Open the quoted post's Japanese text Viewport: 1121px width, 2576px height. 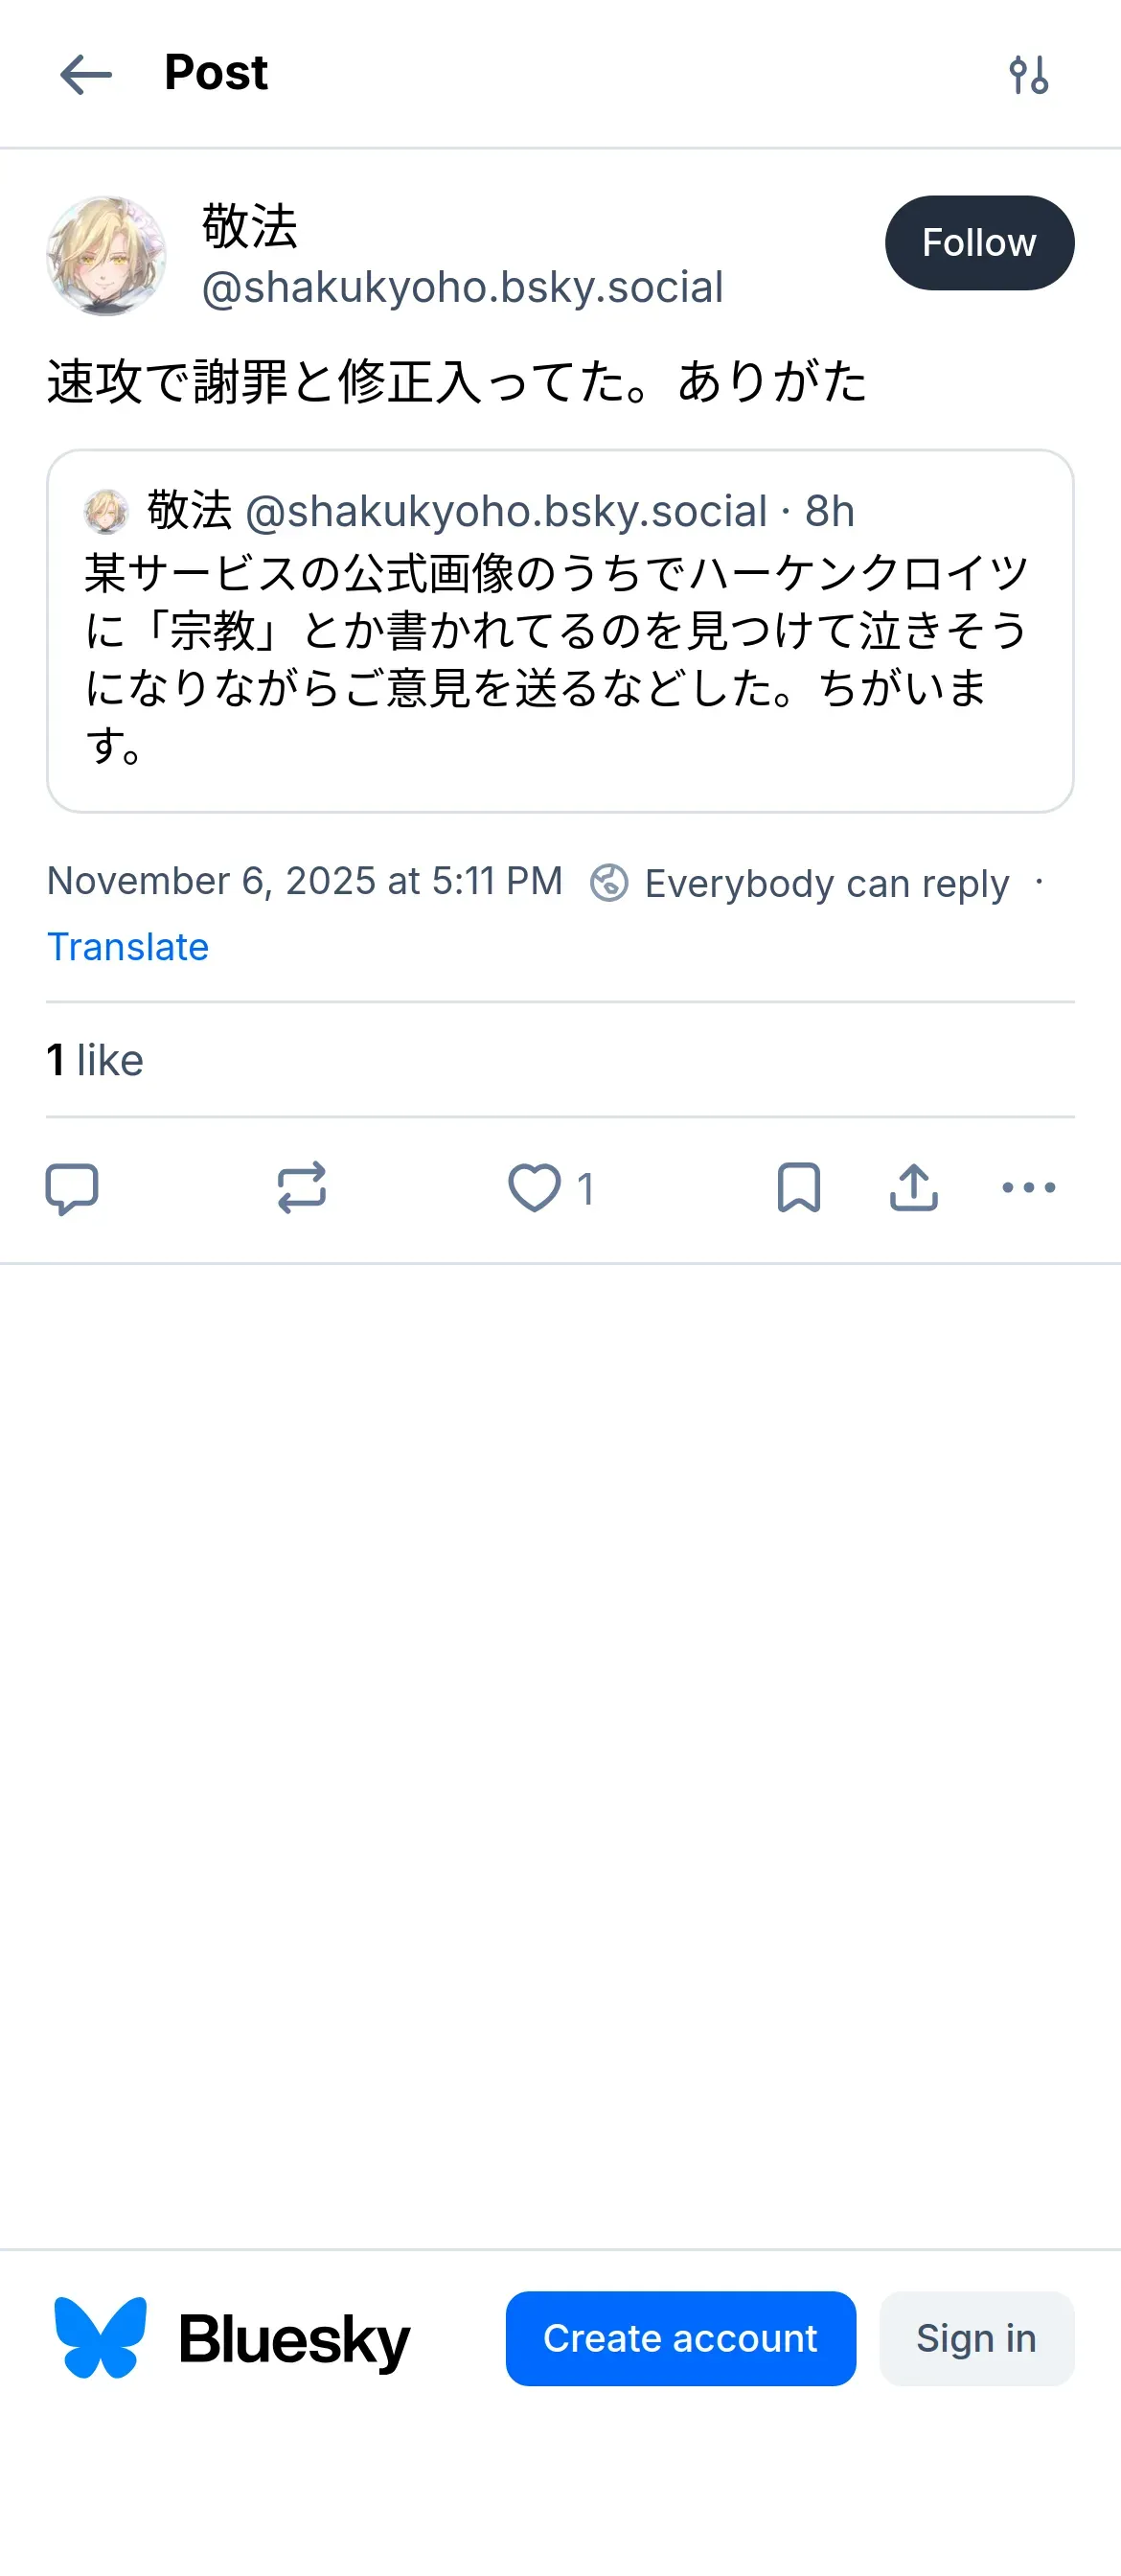click(x=556, y=658)
